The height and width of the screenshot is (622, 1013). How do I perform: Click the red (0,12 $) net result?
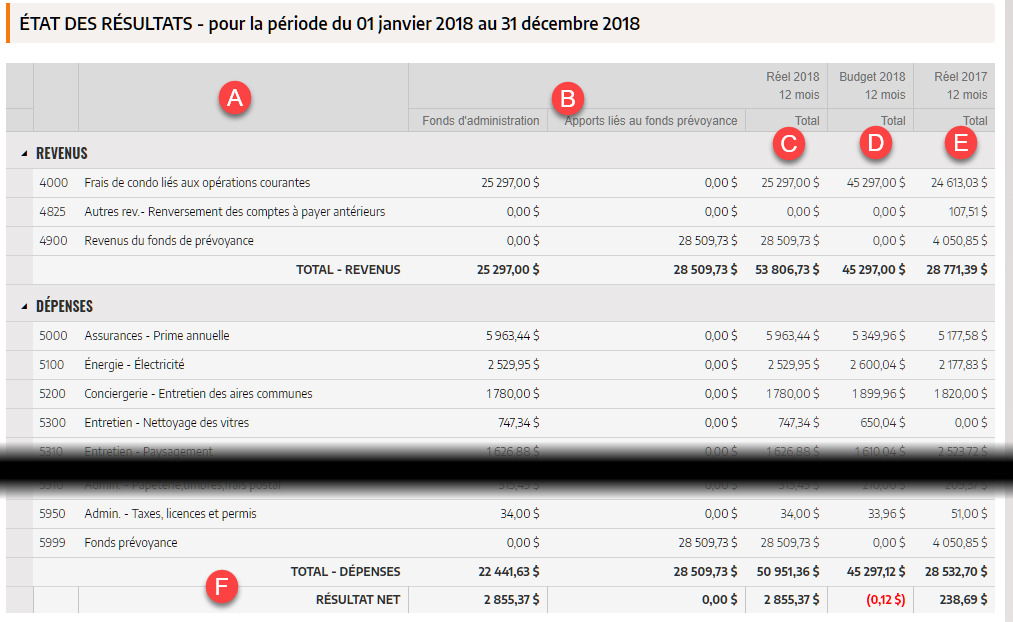click(x=886, y=600)
